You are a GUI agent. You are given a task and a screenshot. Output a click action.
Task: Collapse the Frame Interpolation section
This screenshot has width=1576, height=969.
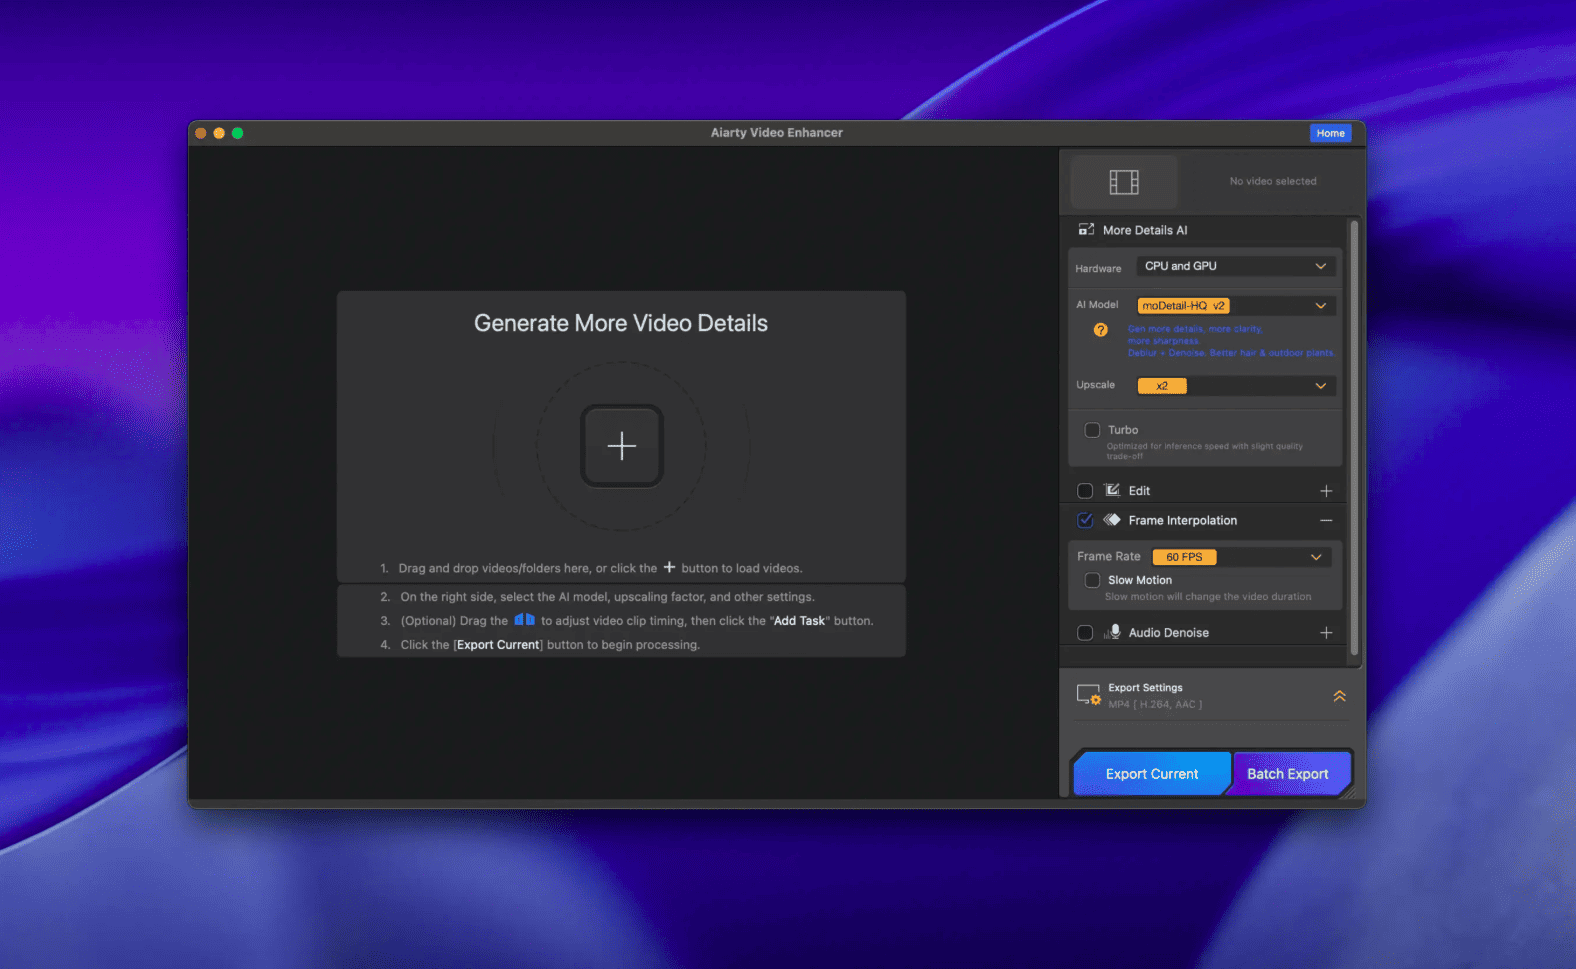tap(1326, 521)
